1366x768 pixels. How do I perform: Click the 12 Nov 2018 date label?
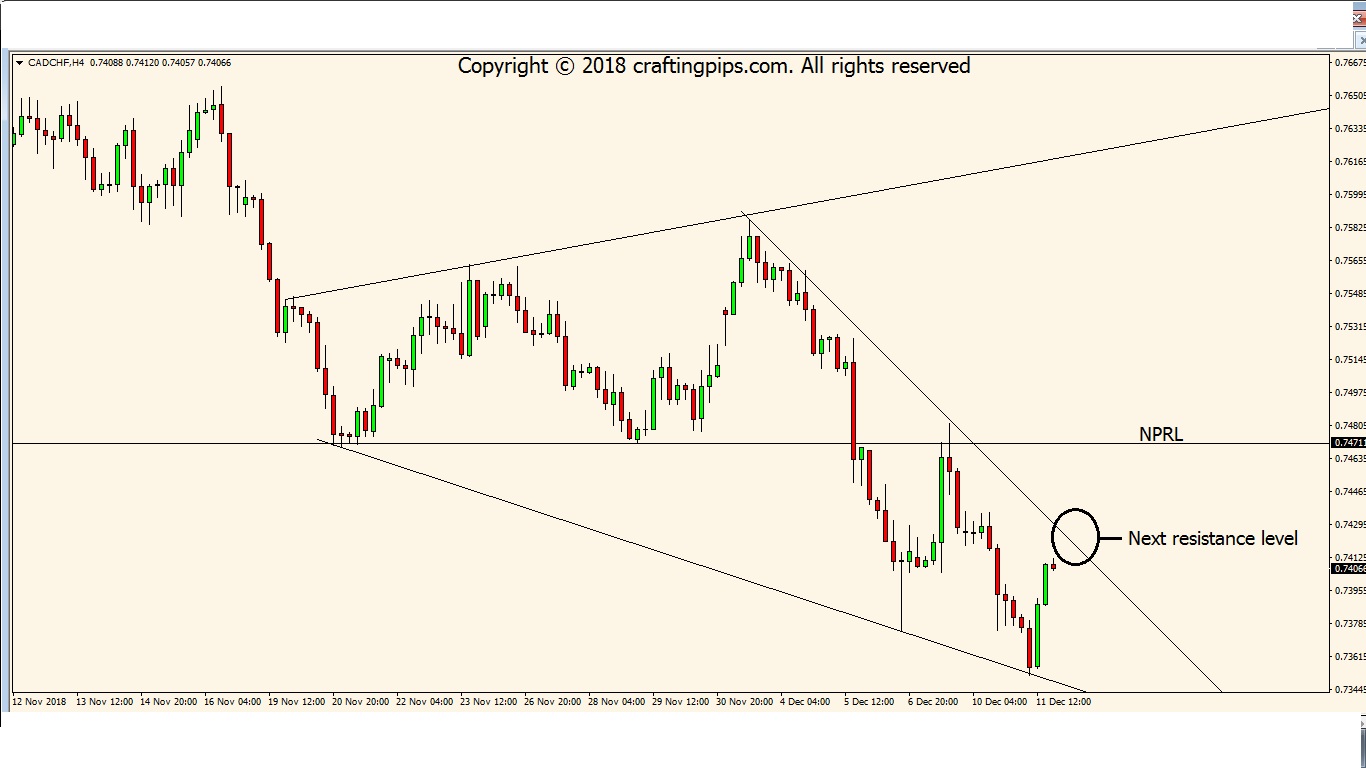tap(40, 702)
